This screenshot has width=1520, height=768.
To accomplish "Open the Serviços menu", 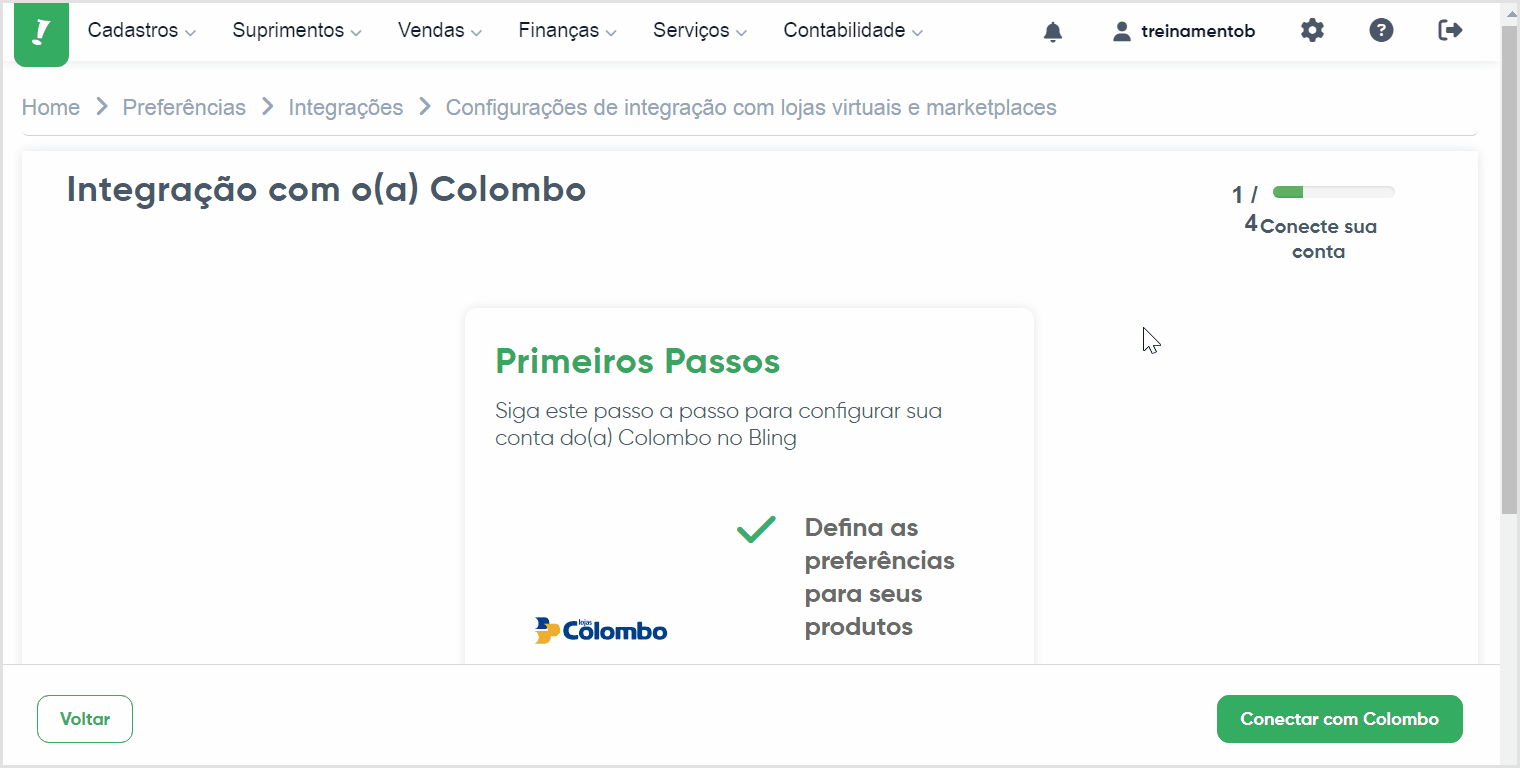I will coord(700,31).
